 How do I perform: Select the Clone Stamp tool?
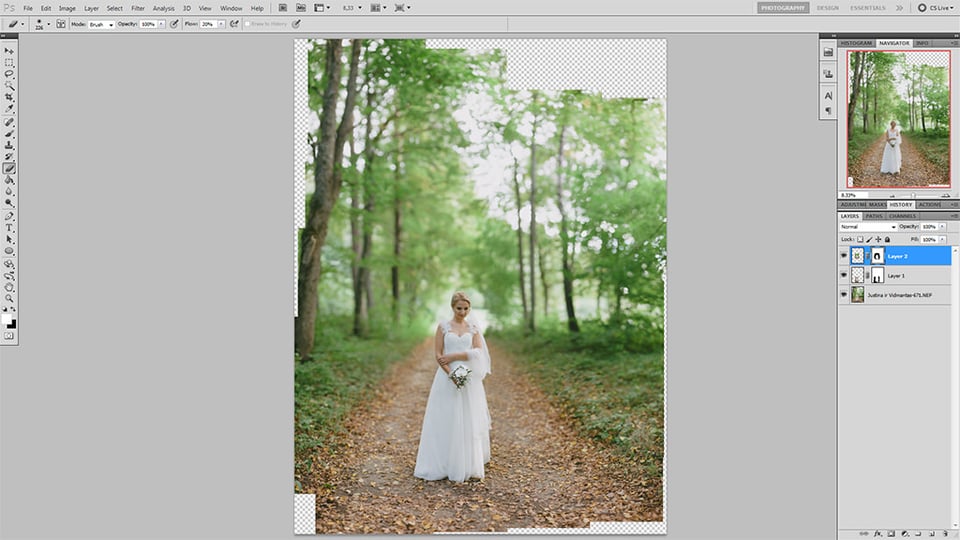click(9, 145)
